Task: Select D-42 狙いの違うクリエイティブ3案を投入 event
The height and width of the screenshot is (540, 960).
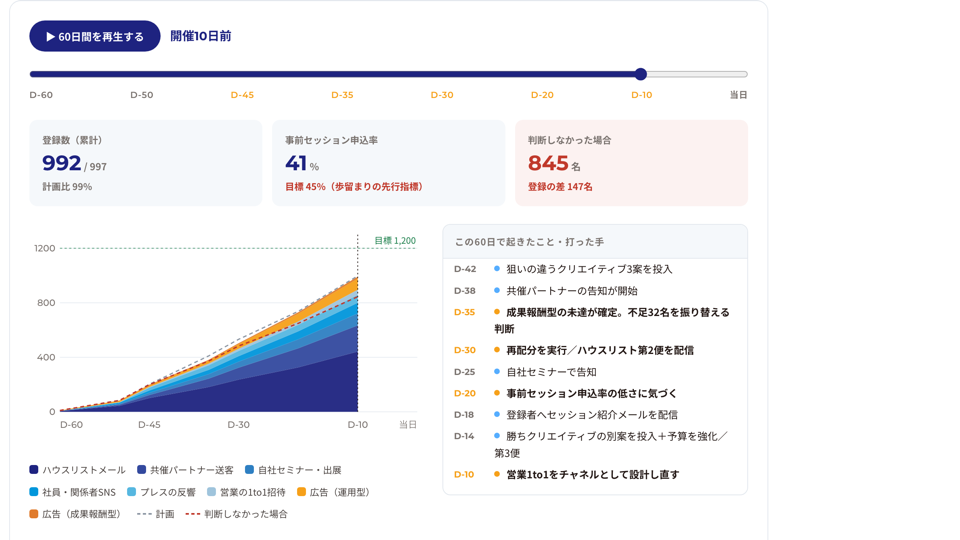Action: tap(594, 269)
